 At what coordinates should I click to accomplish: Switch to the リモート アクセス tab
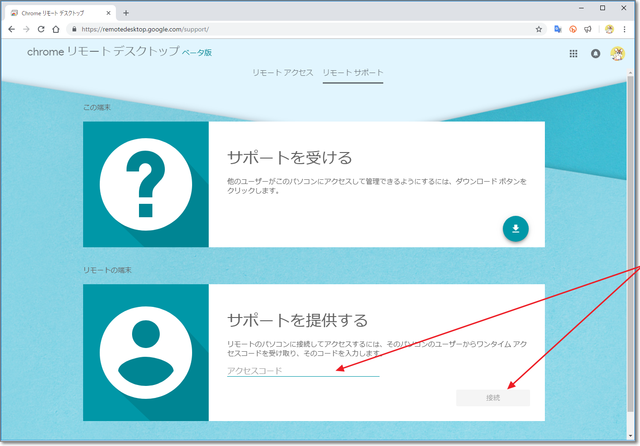point(285,73)
